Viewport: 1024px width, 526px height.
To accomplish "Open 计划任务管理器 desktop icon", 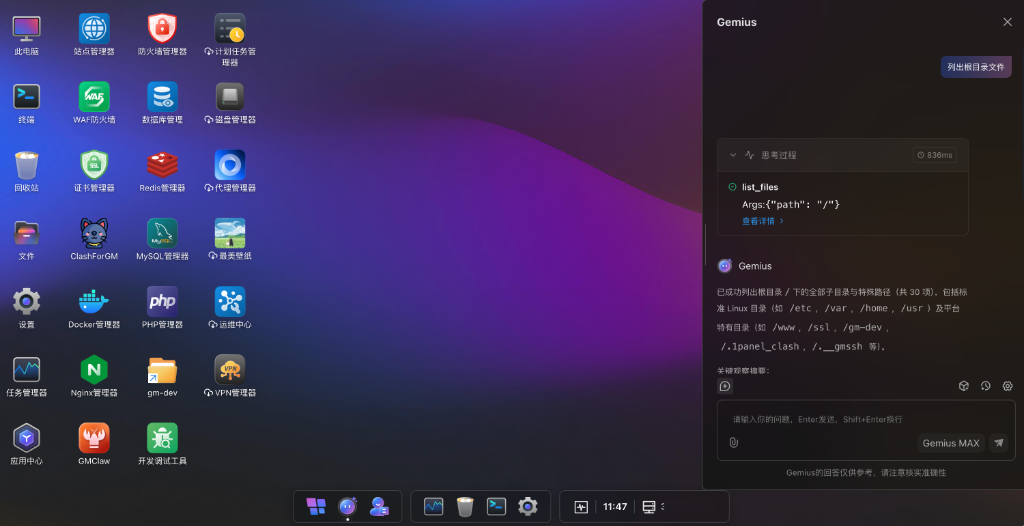I will (230, 29).
